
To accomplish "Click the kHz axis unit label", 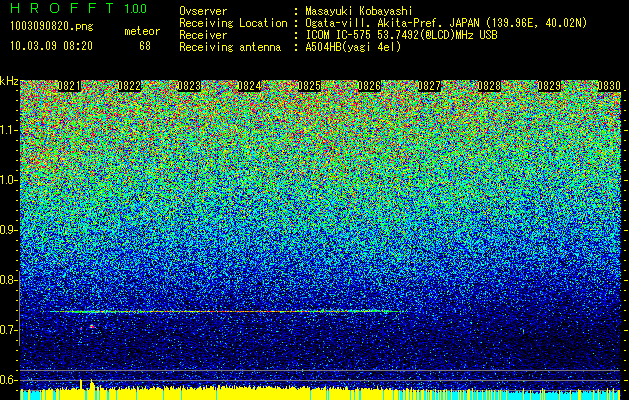I will (x=9, y=81).
